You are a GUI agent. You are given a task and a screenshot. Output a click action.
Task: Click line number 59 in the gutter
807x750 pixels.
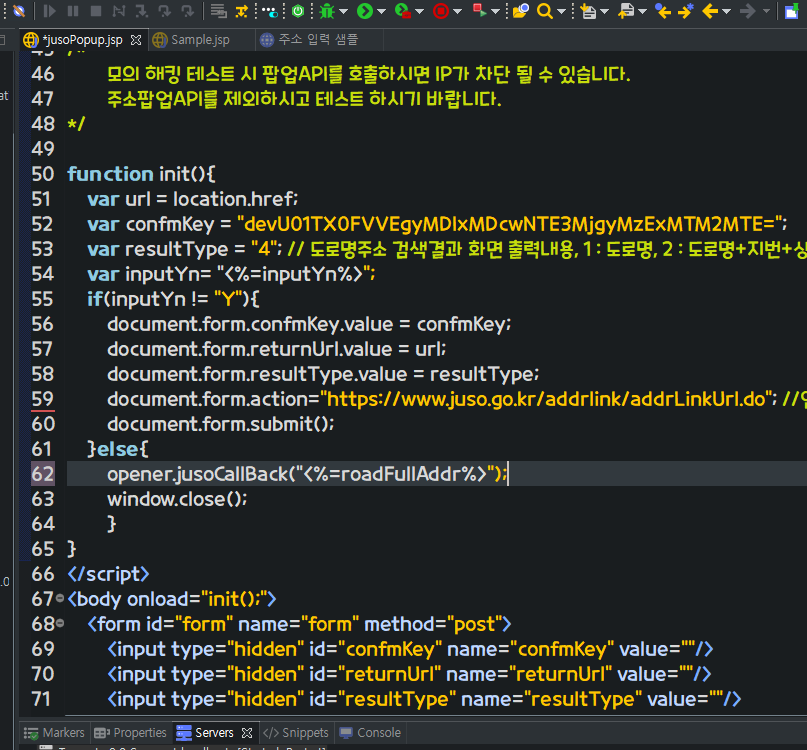(x=43, y=399)
